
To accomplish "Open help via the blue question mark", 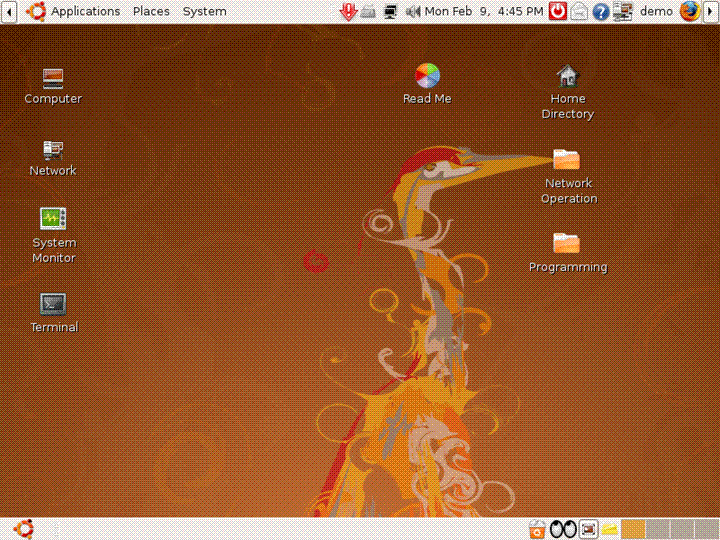I will (601, 11).
